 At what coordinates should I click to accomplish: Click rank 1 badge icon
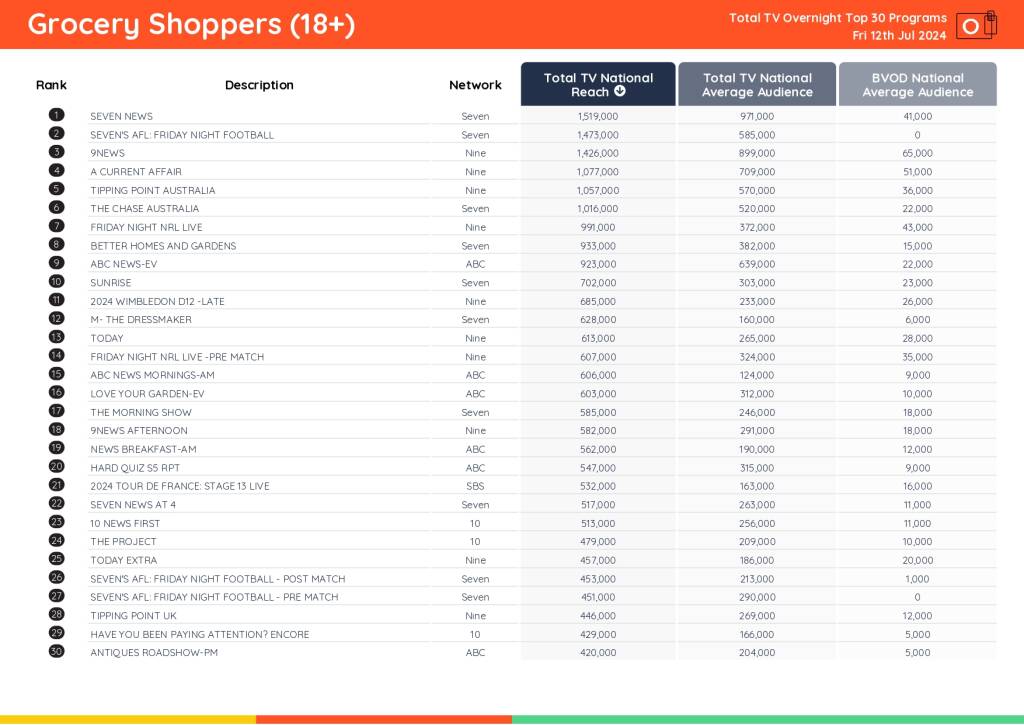pyautogui.click(x=56, y=116)
